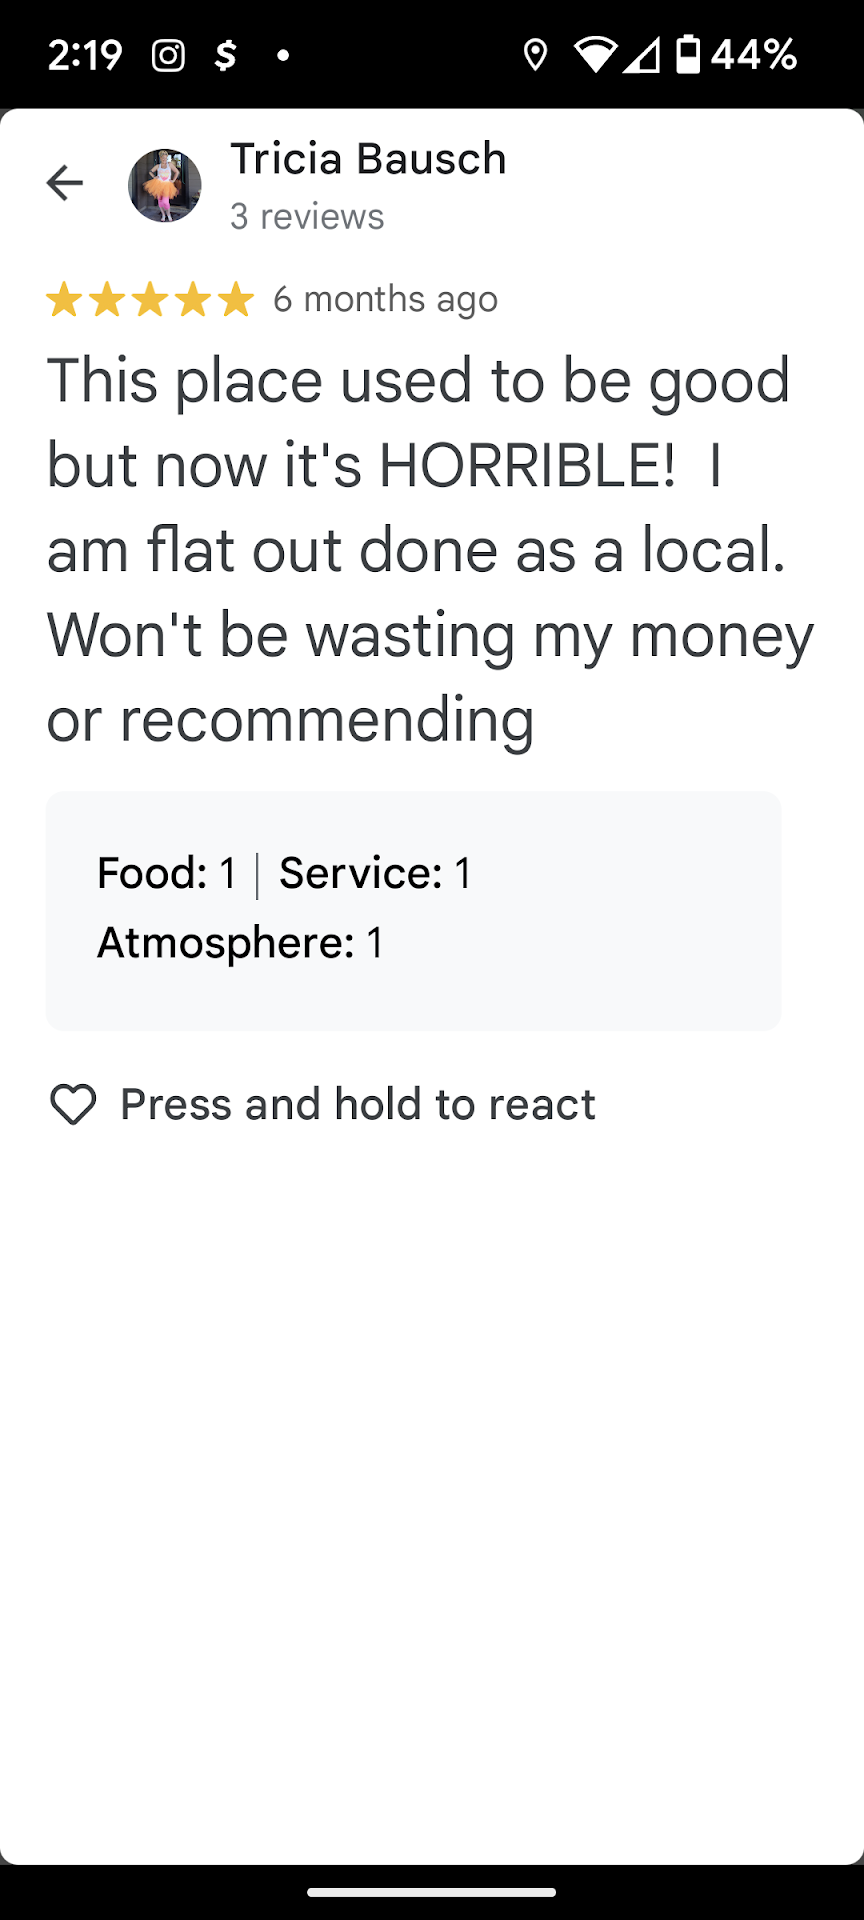The height and width of the screenshot is (1920, 864).
Task: Tap the battery icon showing 44%
Action: click(x=688, y=55)
